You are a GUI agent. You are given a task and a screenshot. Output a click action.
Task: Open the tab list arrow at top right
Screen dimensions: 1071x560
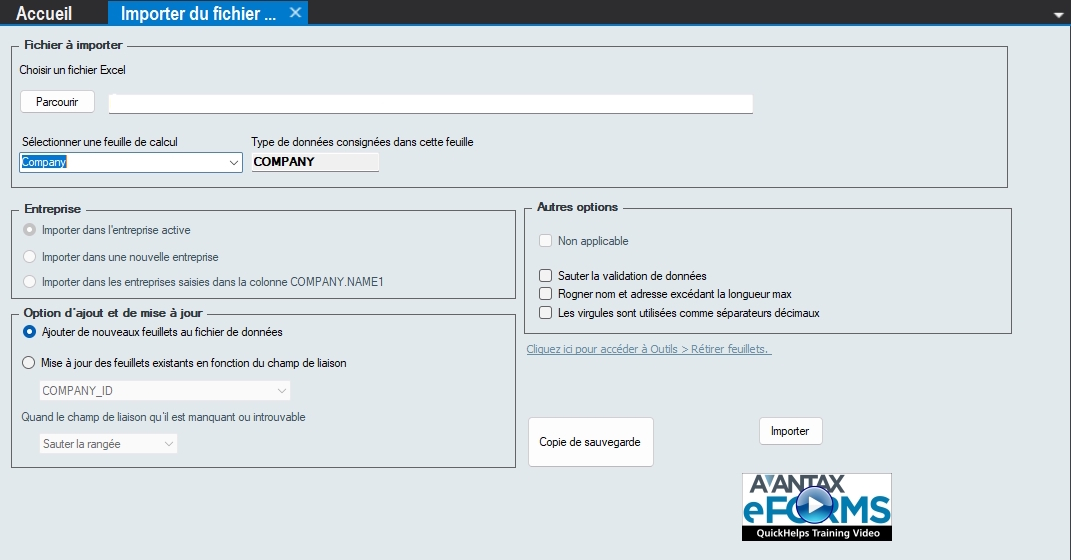click(x=1058, y=14)
